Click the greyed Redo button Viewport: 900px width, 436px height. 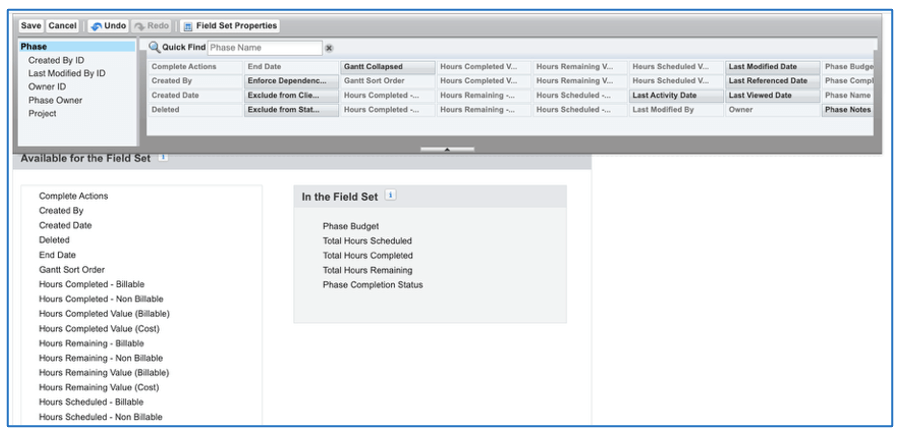pos(152,26)
